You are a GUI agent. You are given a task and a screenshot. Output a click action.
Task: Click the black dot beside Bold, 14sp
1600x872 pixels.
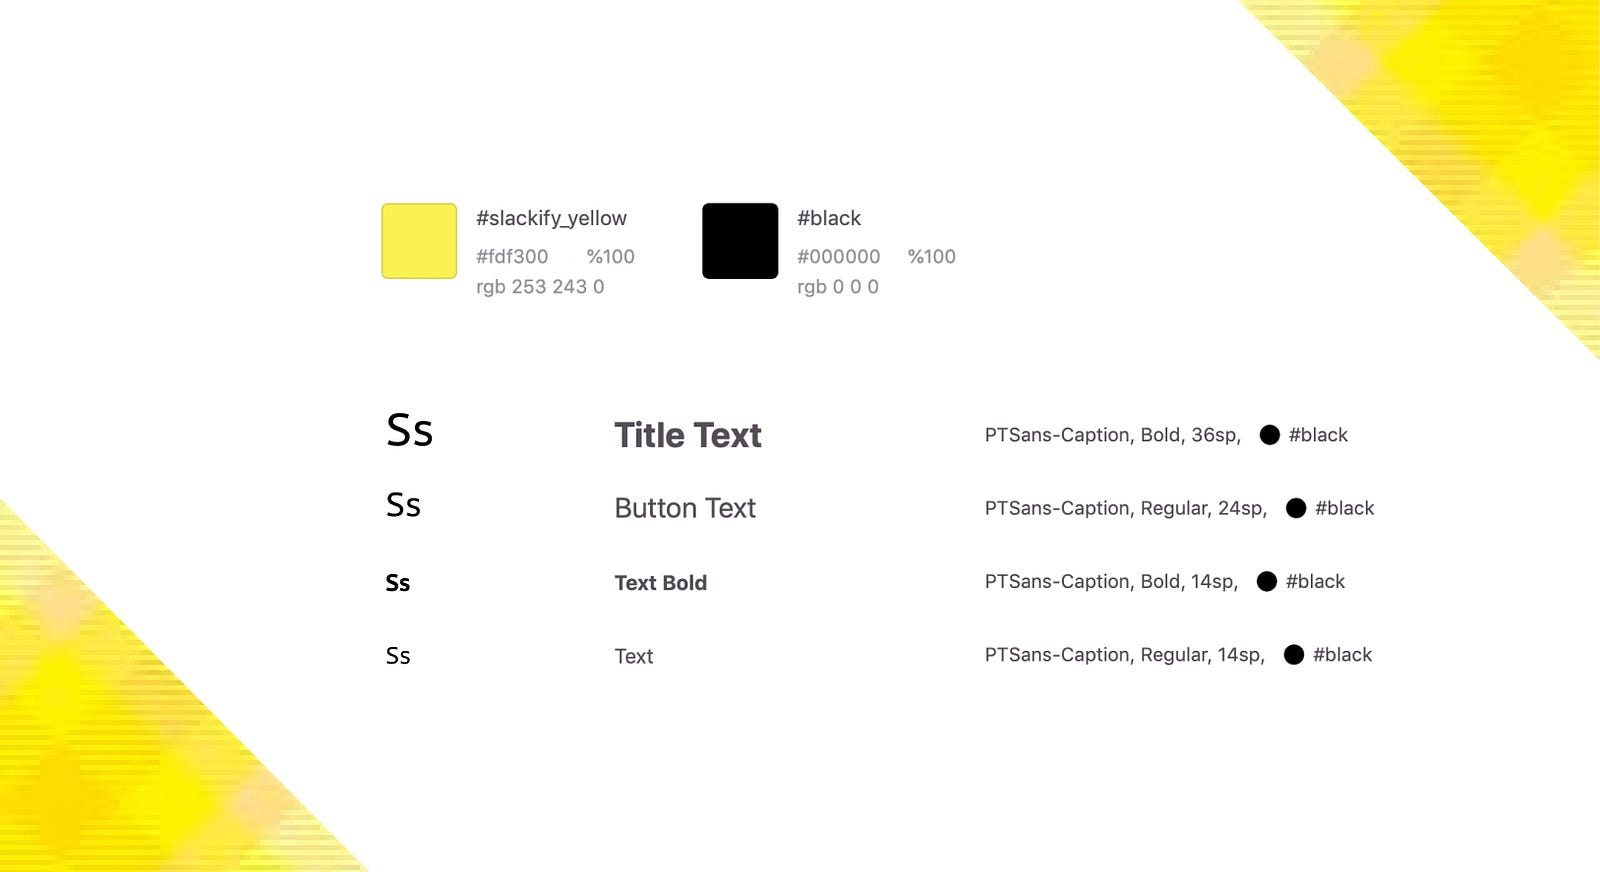pyautogui.click(x=1266, y=582)
